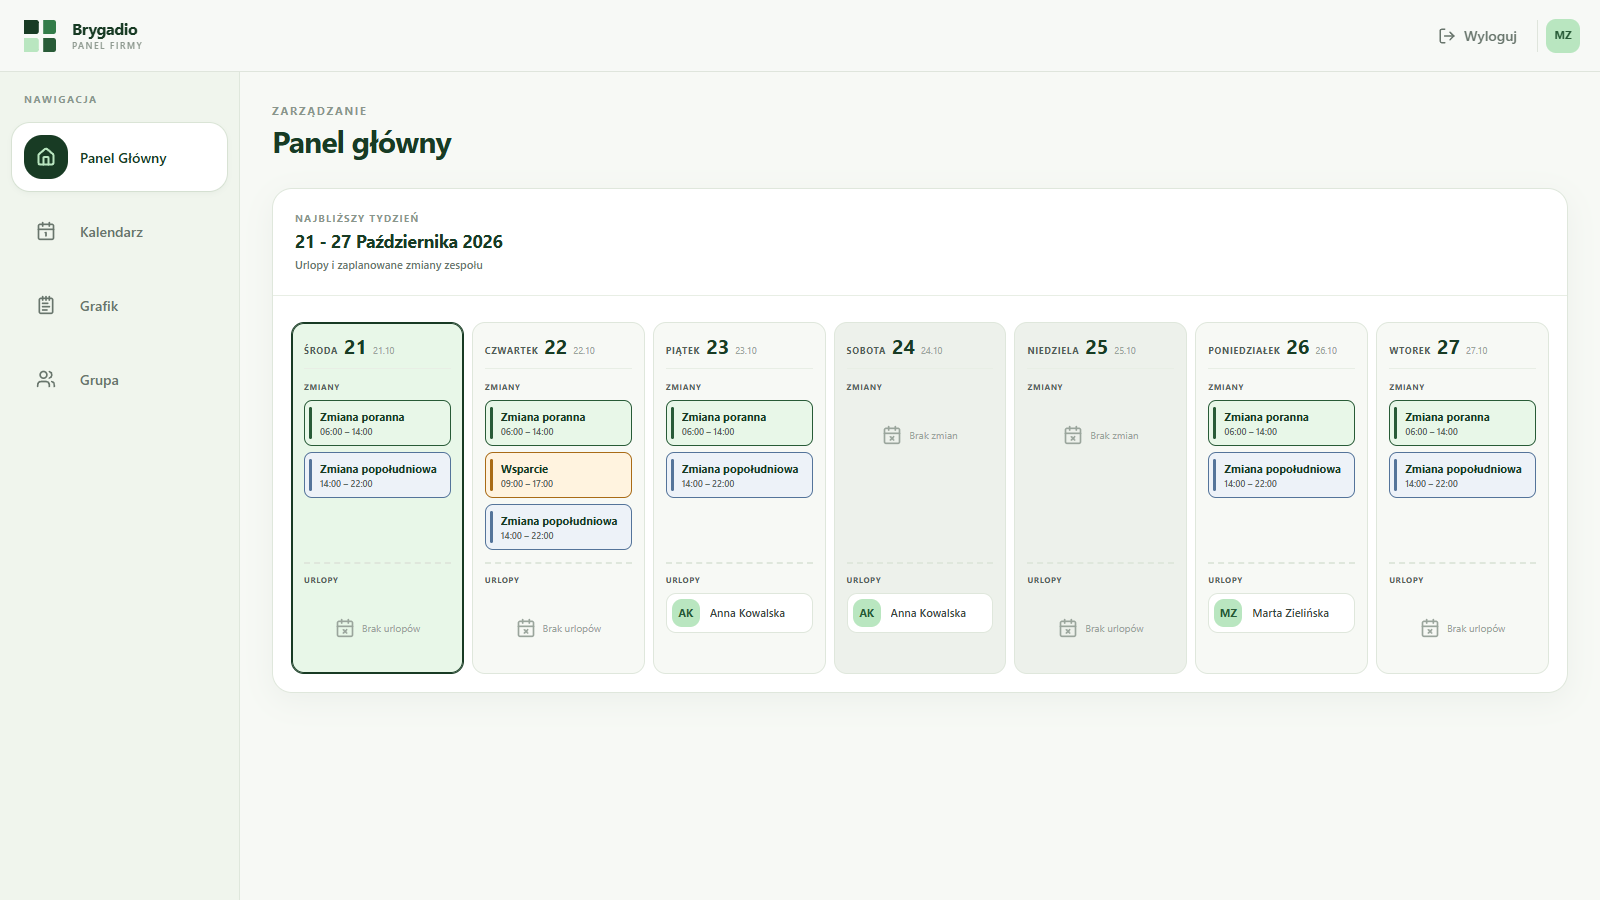The height and width of the screenshot is (900, 1600).
Task: Open Tuesday 27 Zmiana poranna shift
Action: click(1462, 423)
